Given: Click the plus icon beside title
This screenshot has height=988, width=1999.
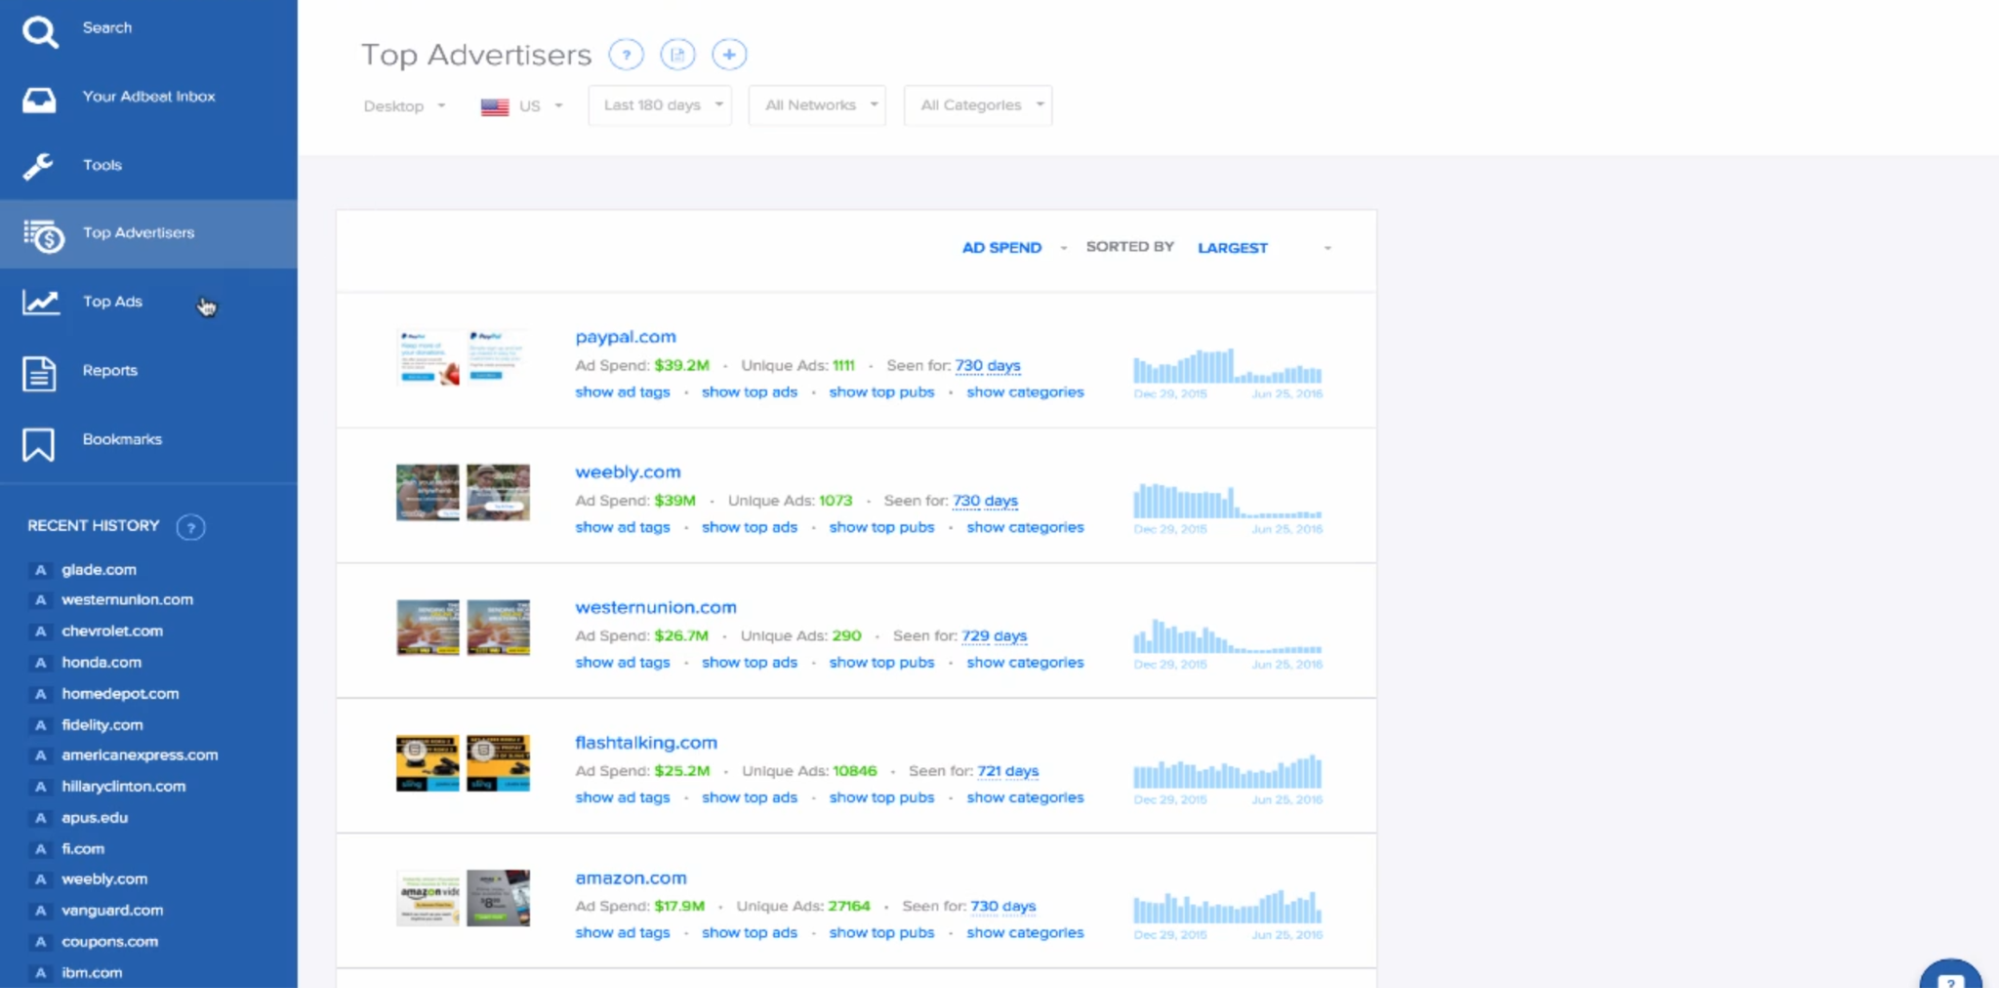Looking at the screenshot, I should 729,54.
